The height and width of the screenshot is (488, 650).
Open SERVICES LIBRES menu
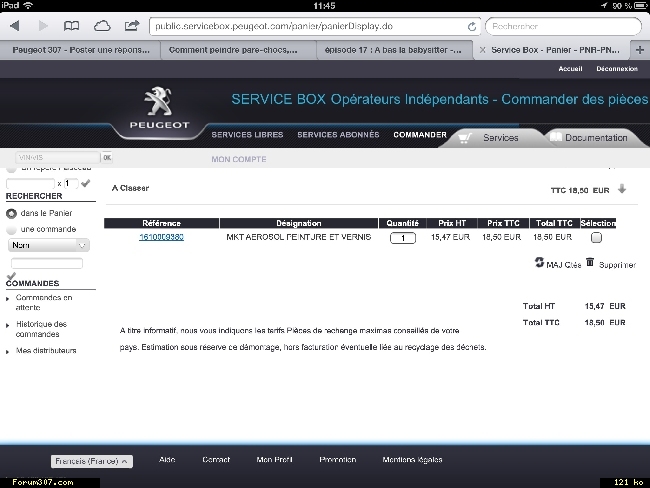pos(247,135)
